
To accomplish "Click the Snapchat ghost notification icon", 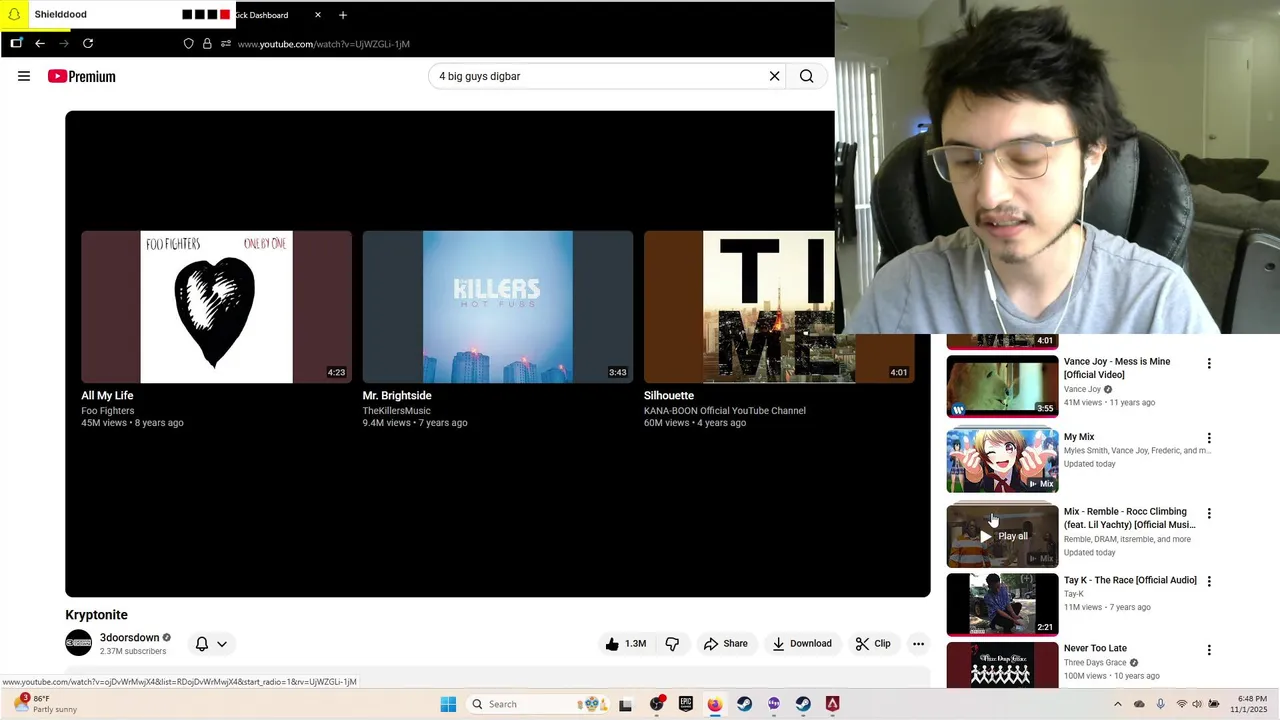I will [14, 14].
